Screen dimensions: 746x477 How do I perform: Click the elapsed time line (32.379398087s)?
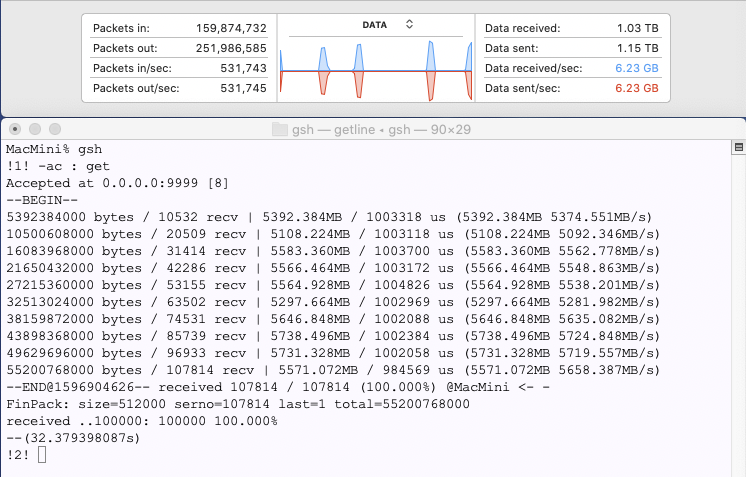pyautogui.click(x=73, y=439)
